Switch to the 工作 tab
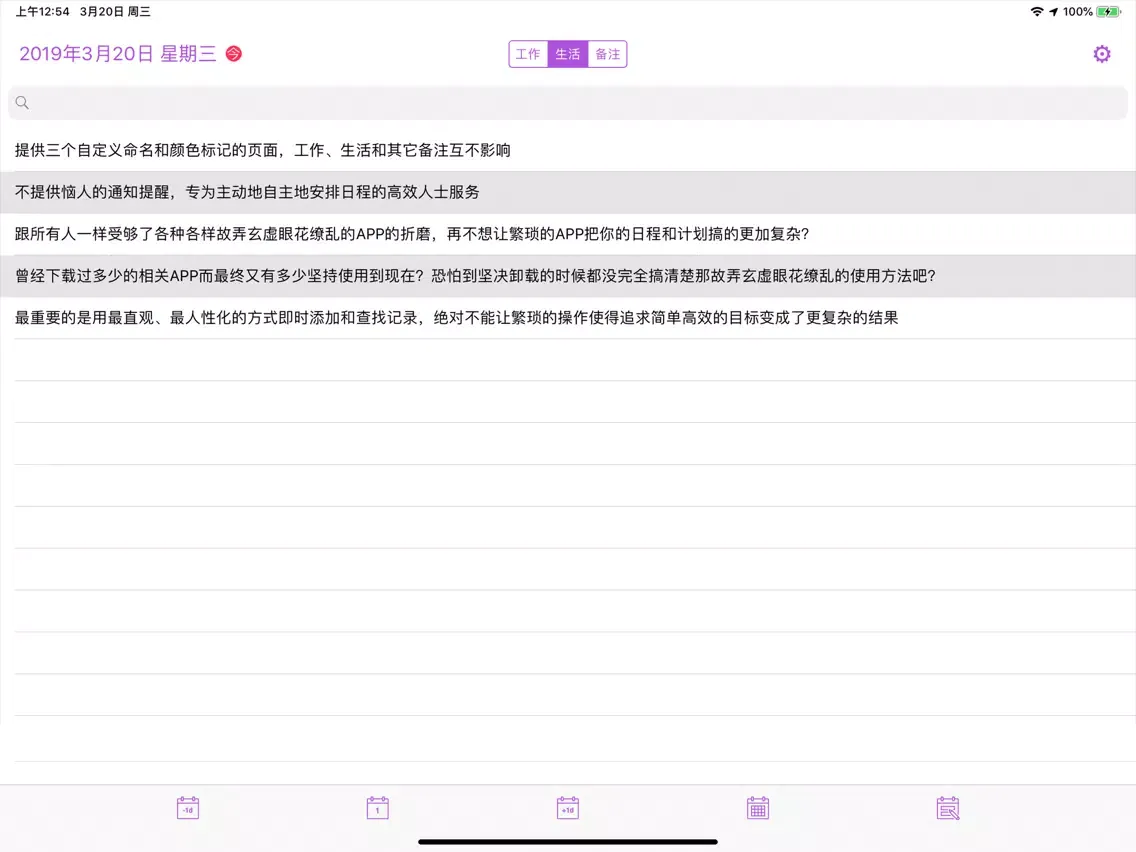The width and height of the screenshot is (1136, 852). coord(528,54)
